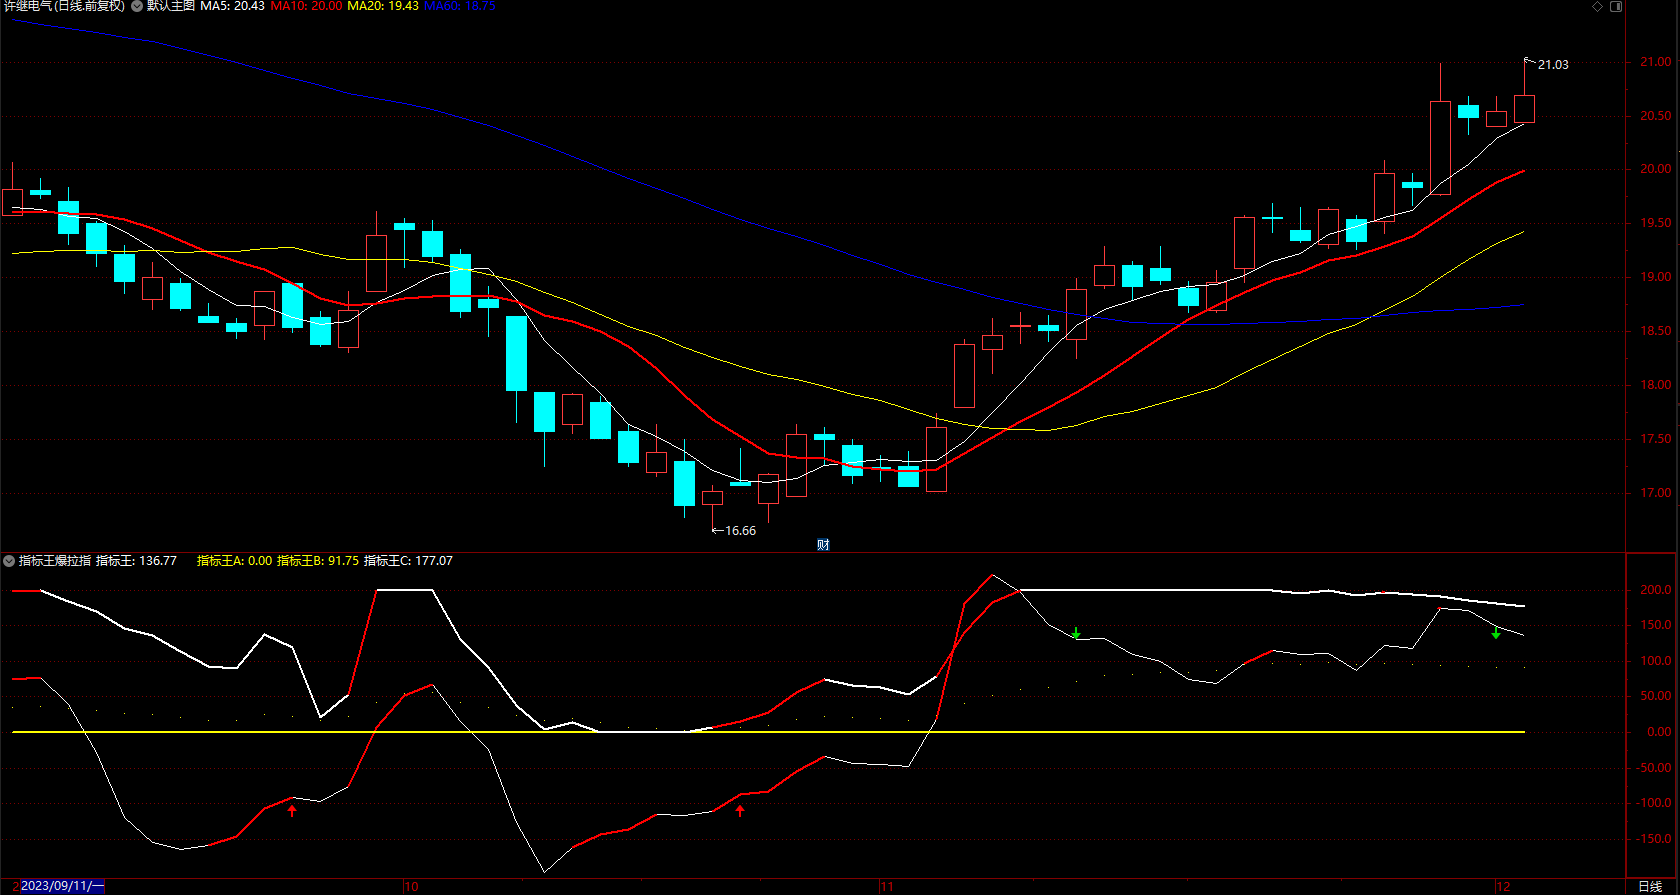Click the month 12 marker on time axis
Viewport: 1680px width, 895px height.
(1503, 887)
